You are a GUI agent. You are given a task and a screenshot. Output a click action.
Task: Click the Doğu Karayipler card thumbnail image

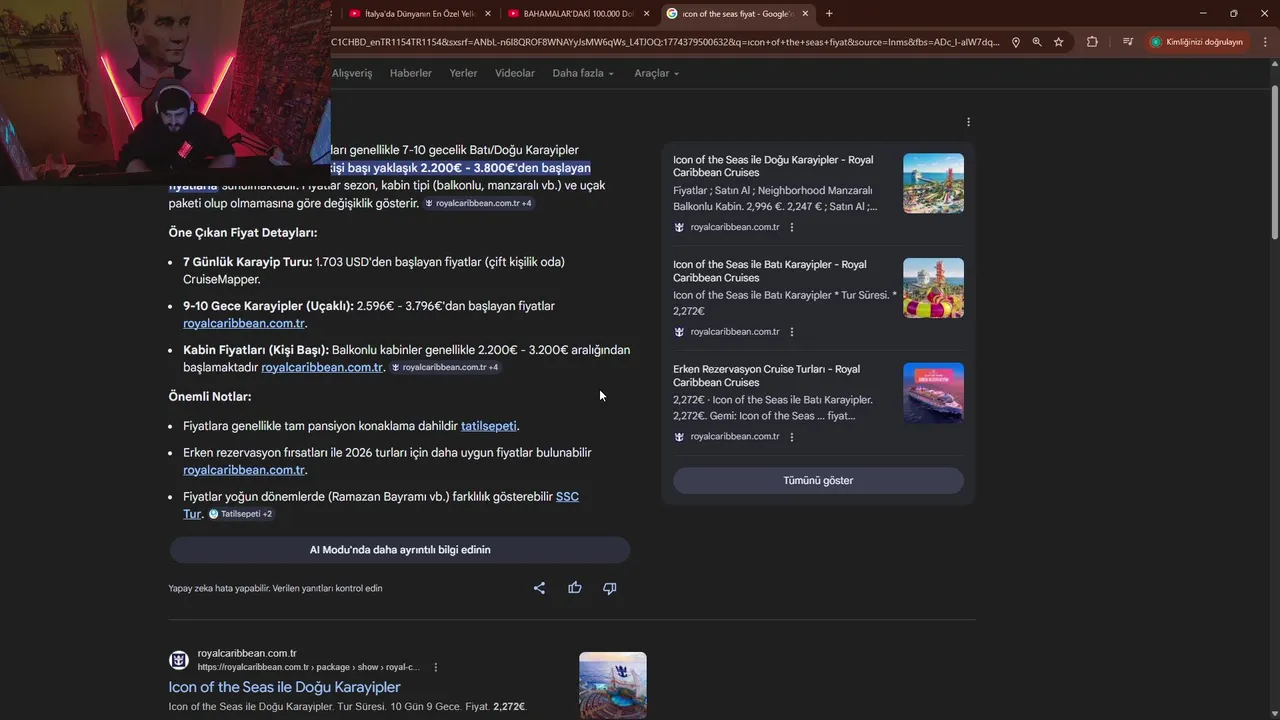tap(933, 183)
